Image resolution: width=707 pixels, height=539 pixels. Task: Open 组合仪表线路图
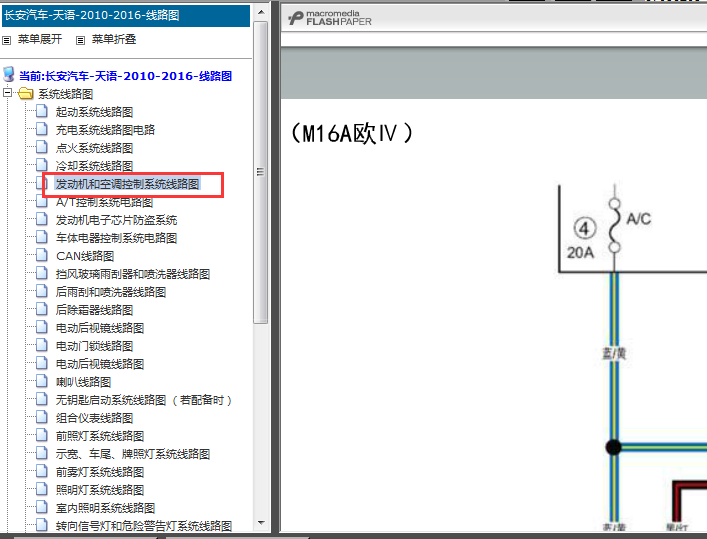[94, 418]
